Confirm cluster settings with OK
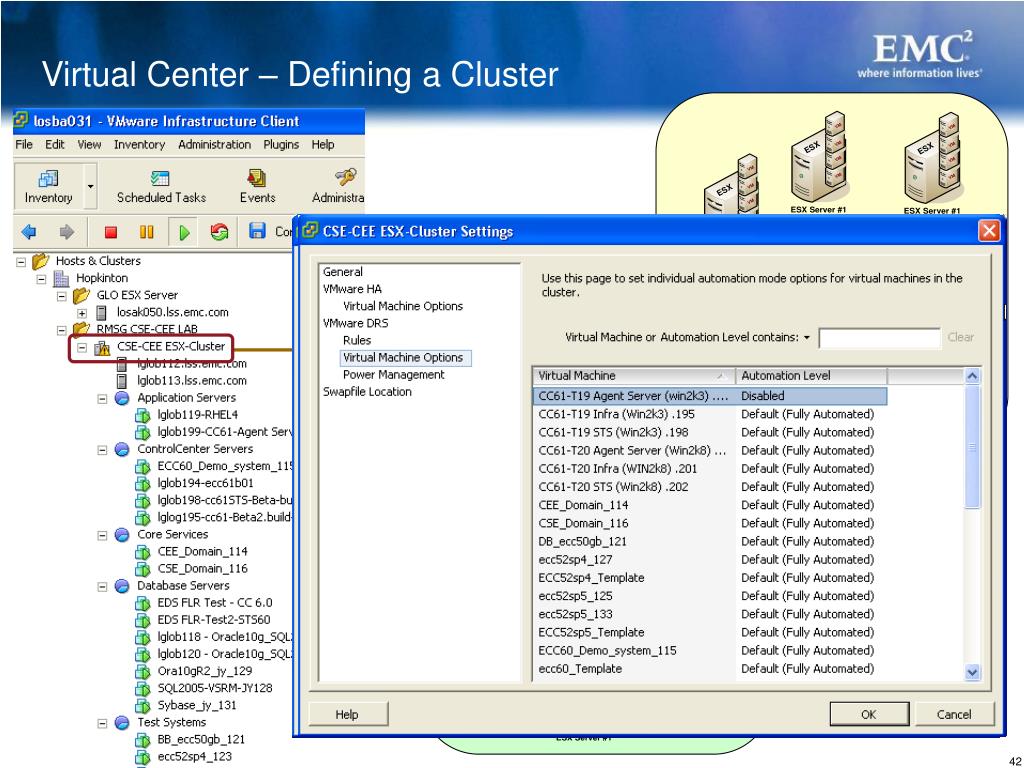 point(869,715)
